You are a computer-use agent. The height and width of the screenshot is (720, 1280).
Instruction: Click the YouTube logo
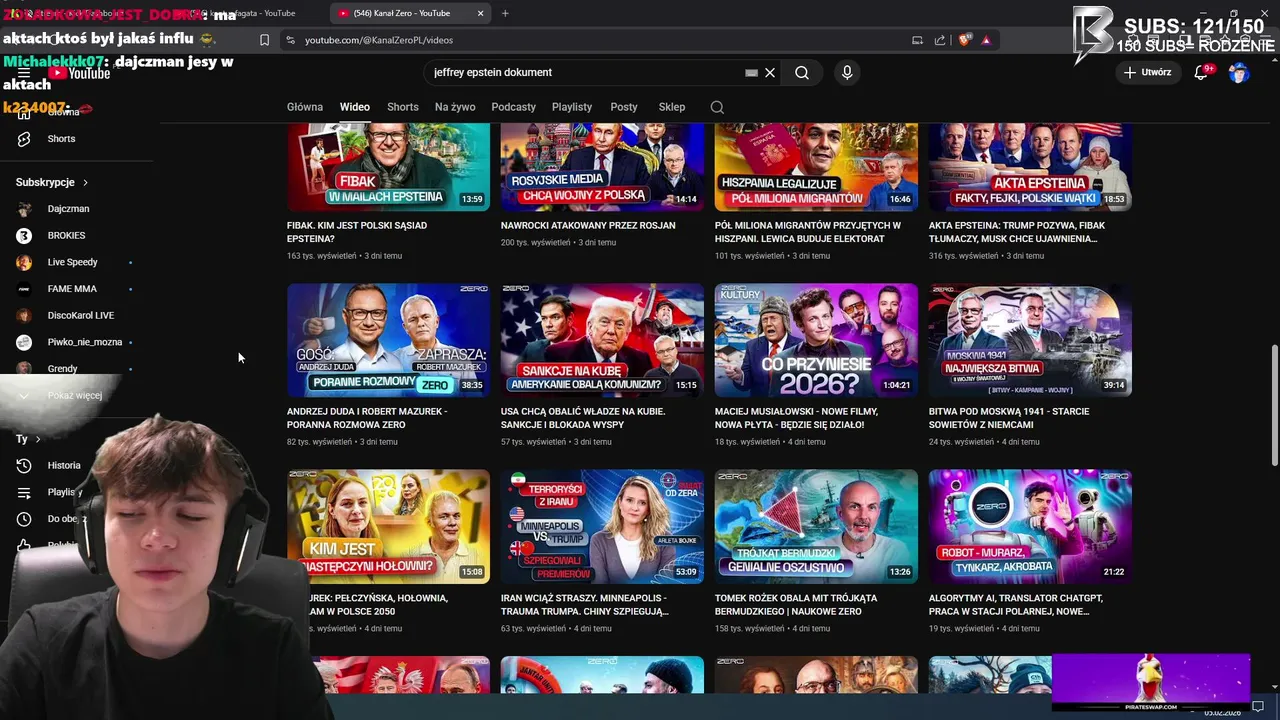[79, 72]
